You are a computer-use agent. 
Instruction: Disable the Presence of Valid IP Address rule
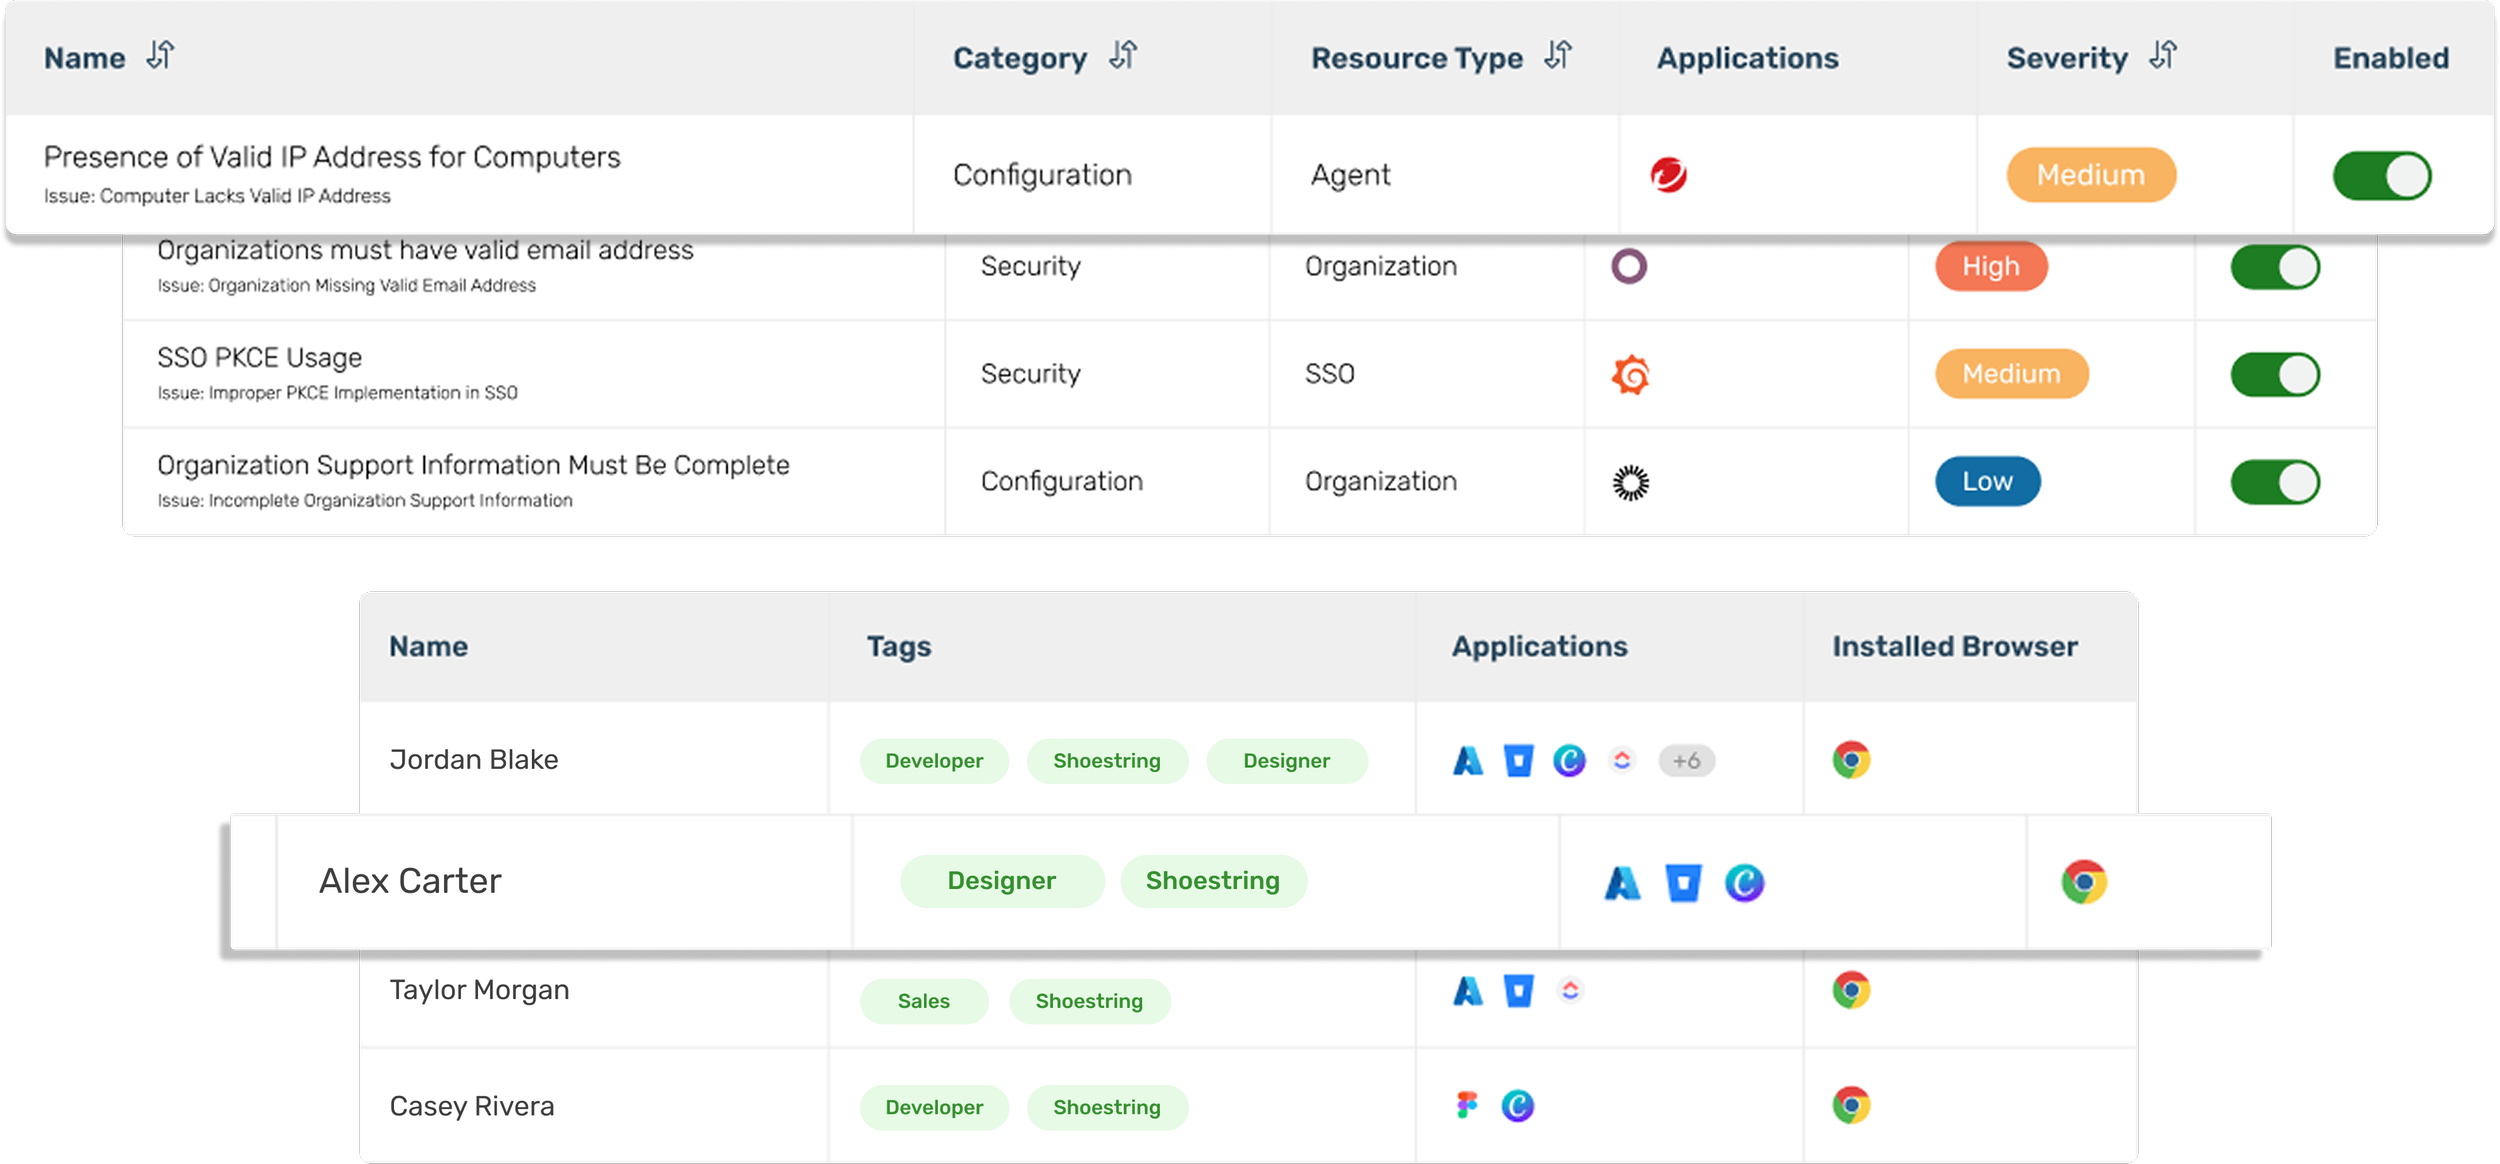tap(2381, 176)
